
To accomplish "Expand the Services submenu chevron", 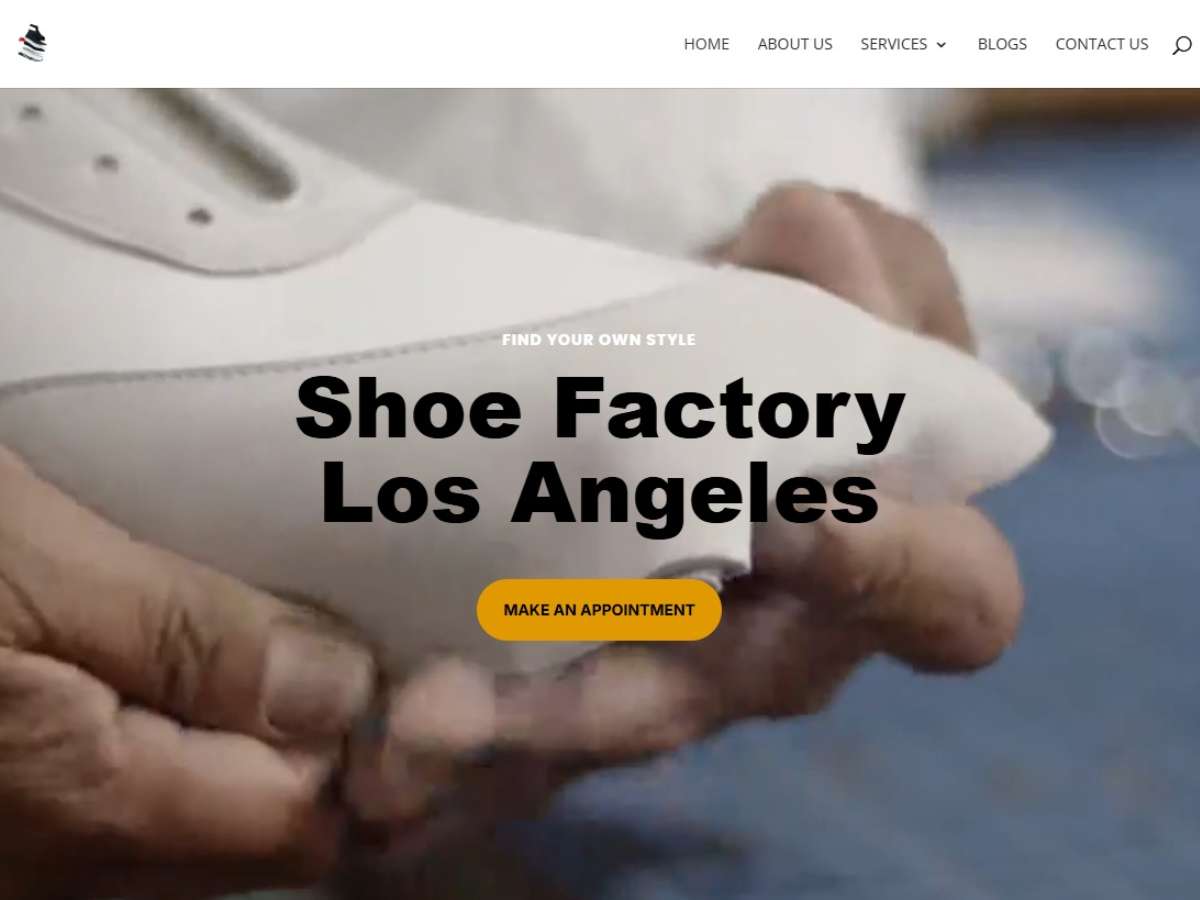I will (x=941, y=45).
